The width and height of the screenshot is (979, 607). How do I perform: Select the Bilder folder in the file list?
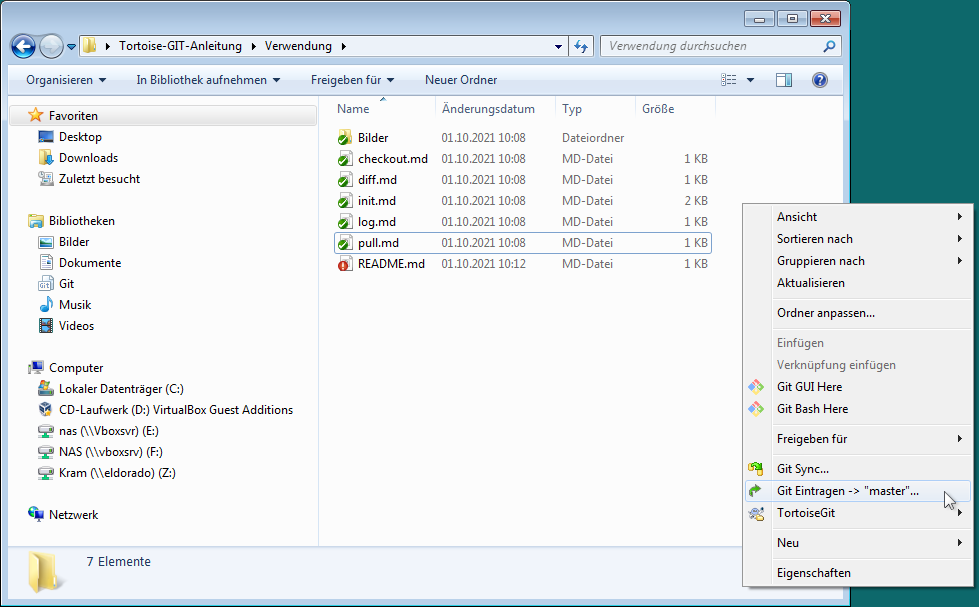tap(373, 137)
